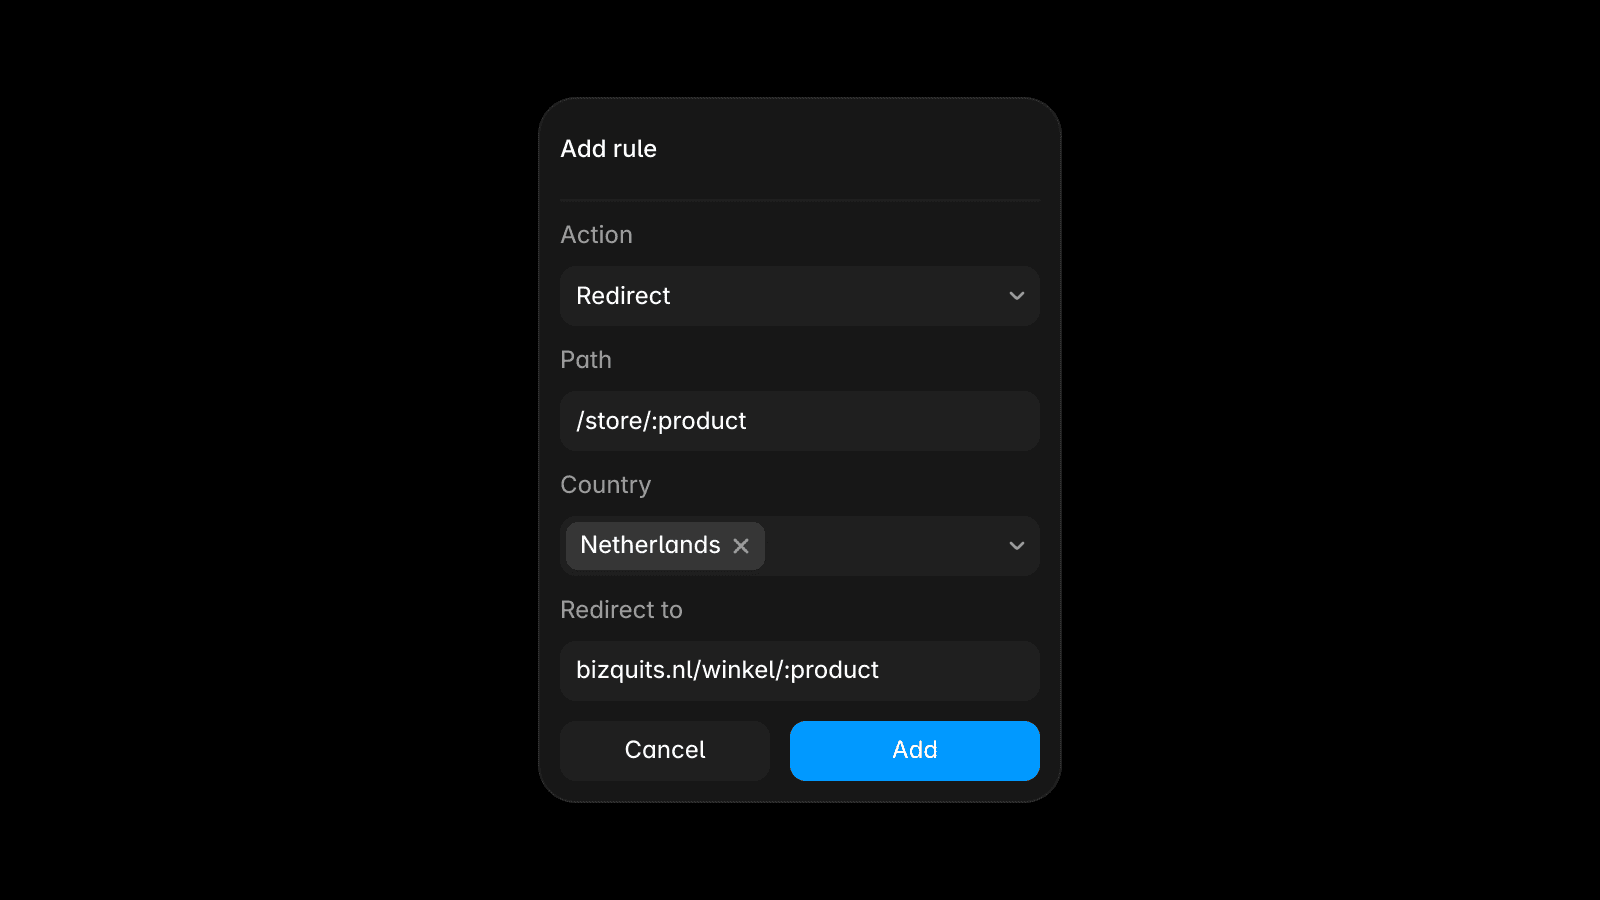The width and height of the screenshot is (1600, 900).
Task: Focus the Redirect to input field
Action: click(800, 671)
